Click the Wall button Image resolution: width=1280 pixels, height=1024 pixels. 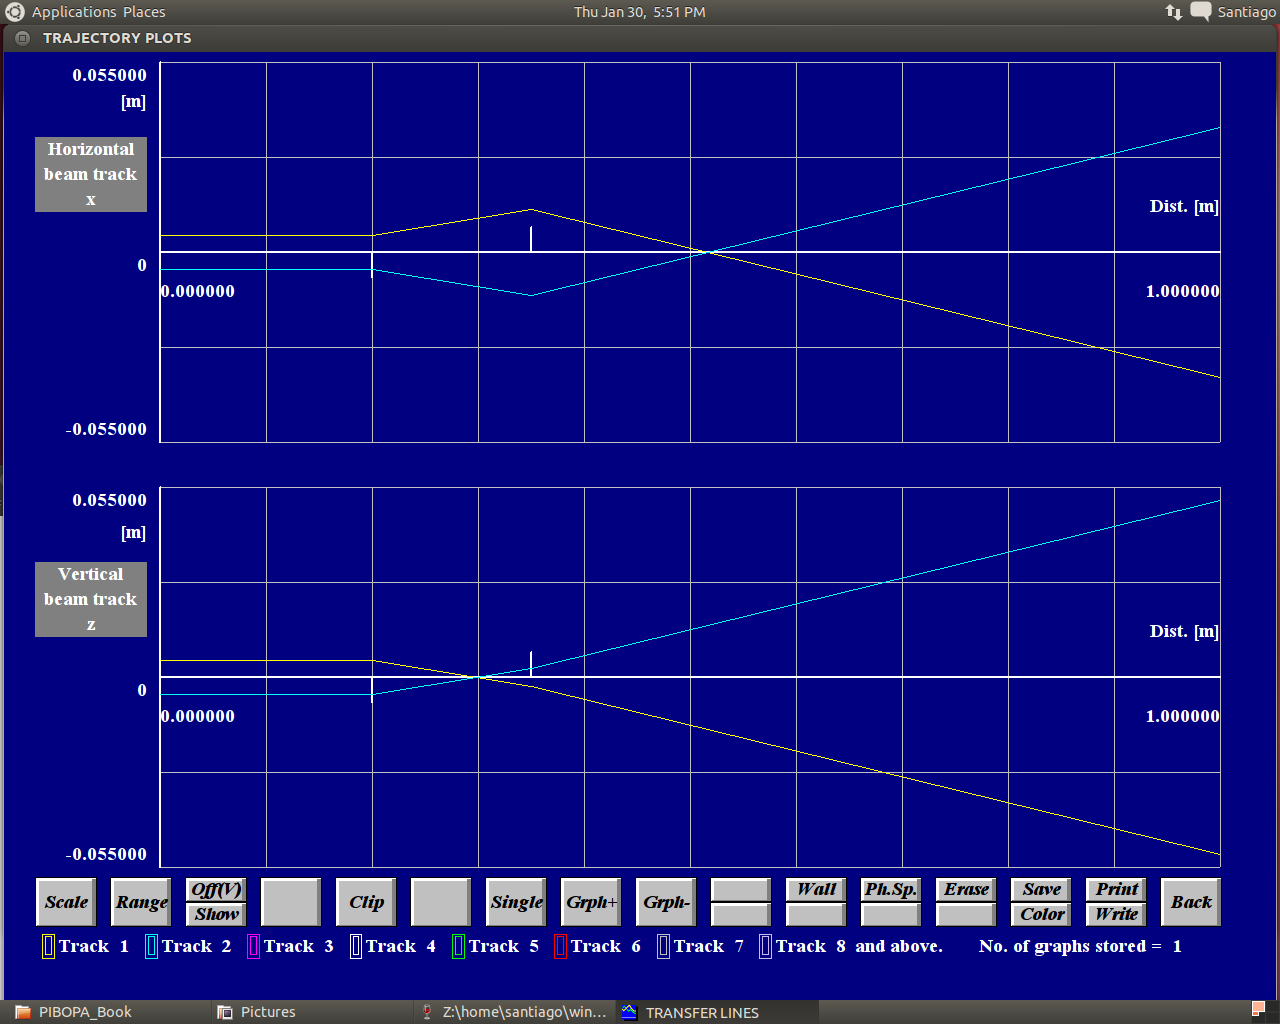tap(816, 890)
